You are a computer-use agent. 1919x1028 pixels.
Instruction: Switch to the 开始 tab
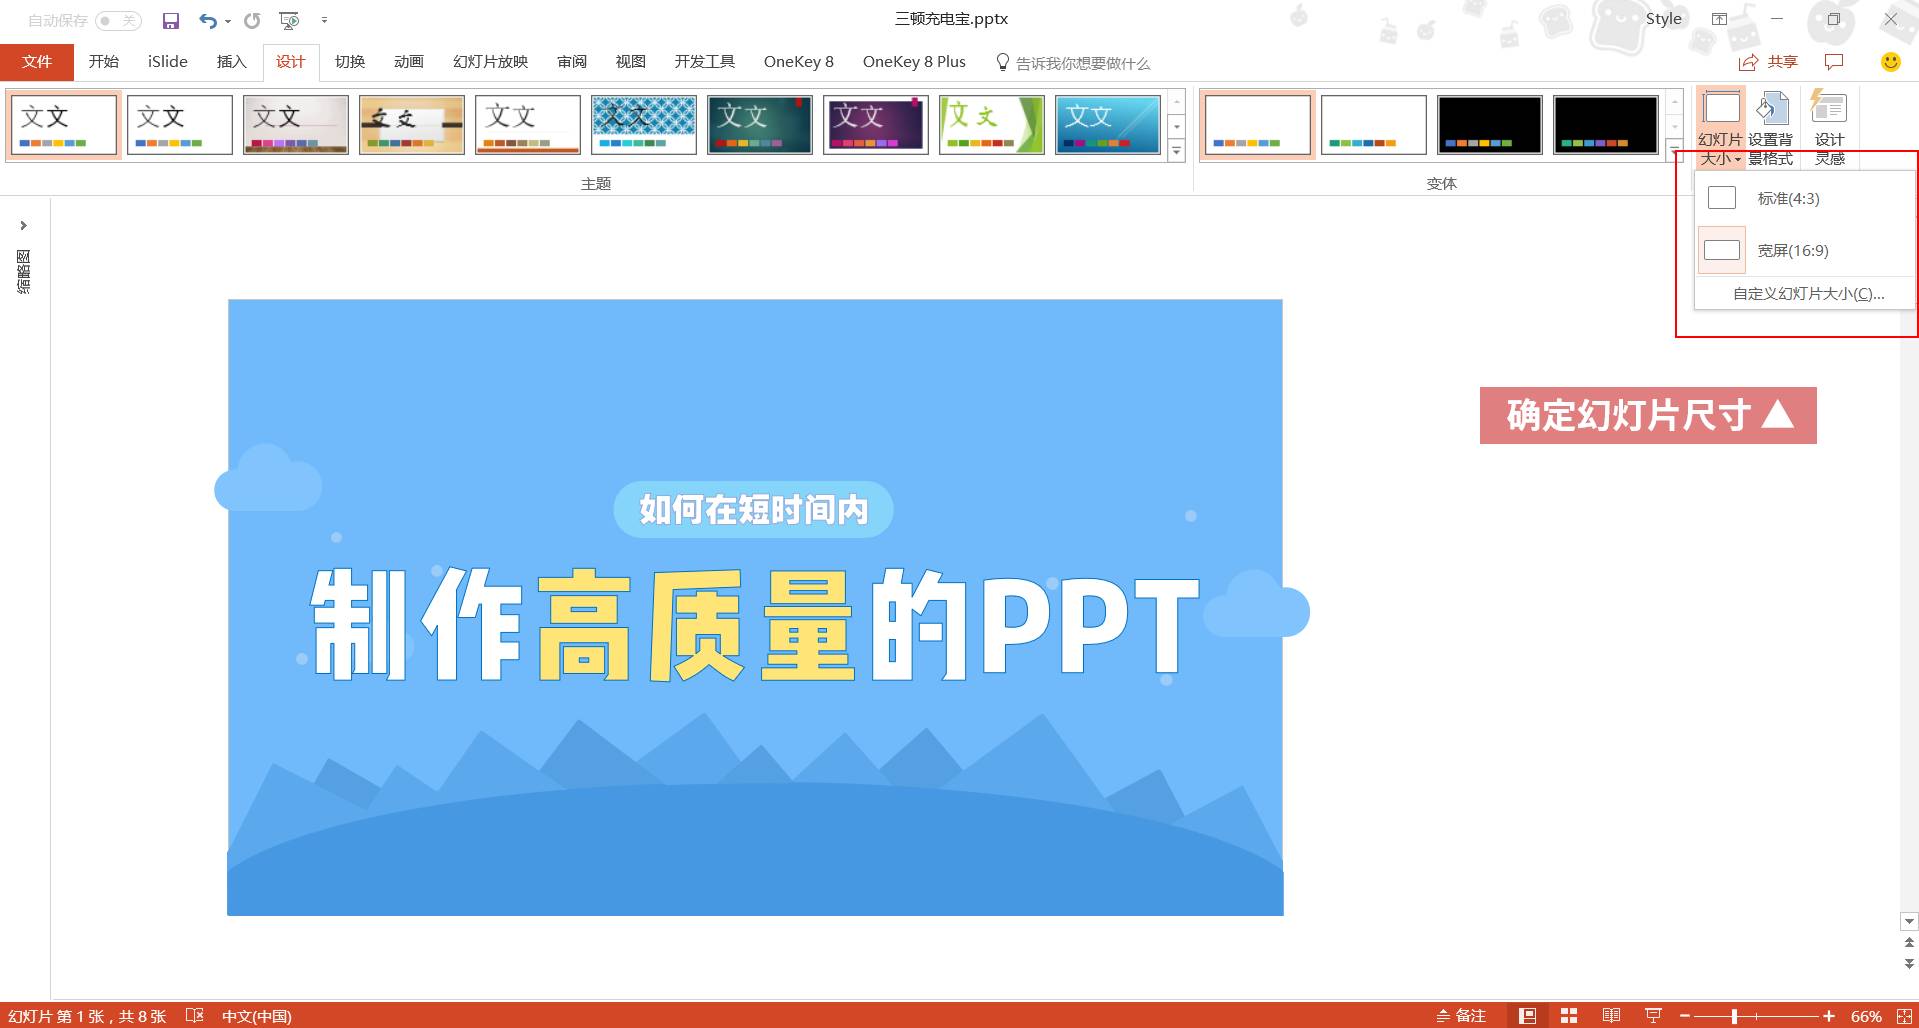point(103,62)
